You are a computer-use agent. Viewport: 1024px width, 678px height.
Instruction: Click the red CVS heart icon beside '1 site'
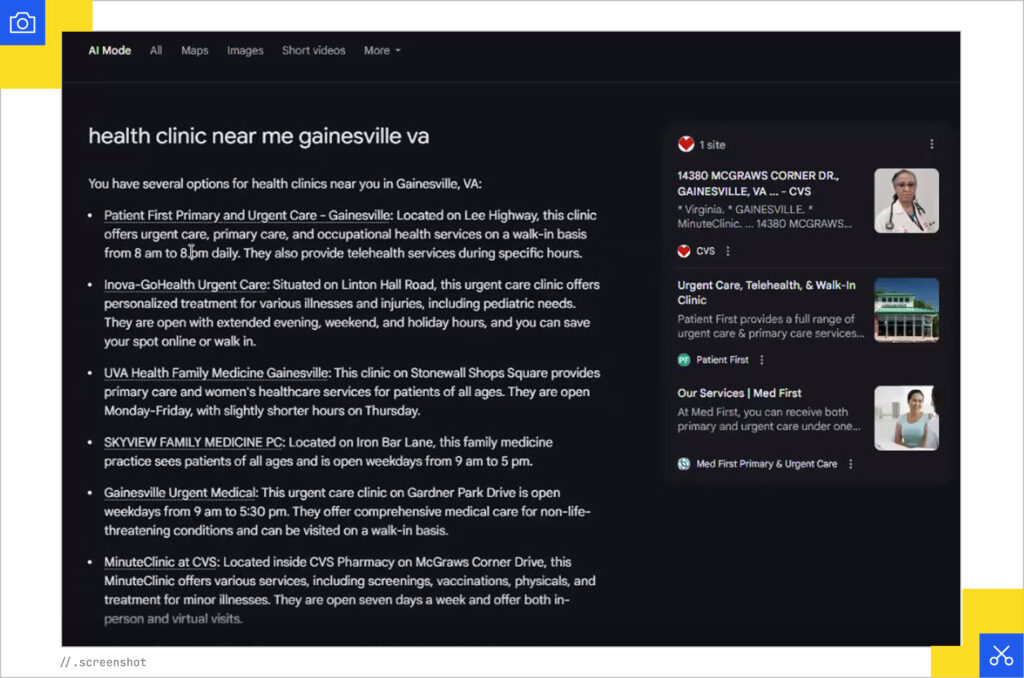click(685, 144)
